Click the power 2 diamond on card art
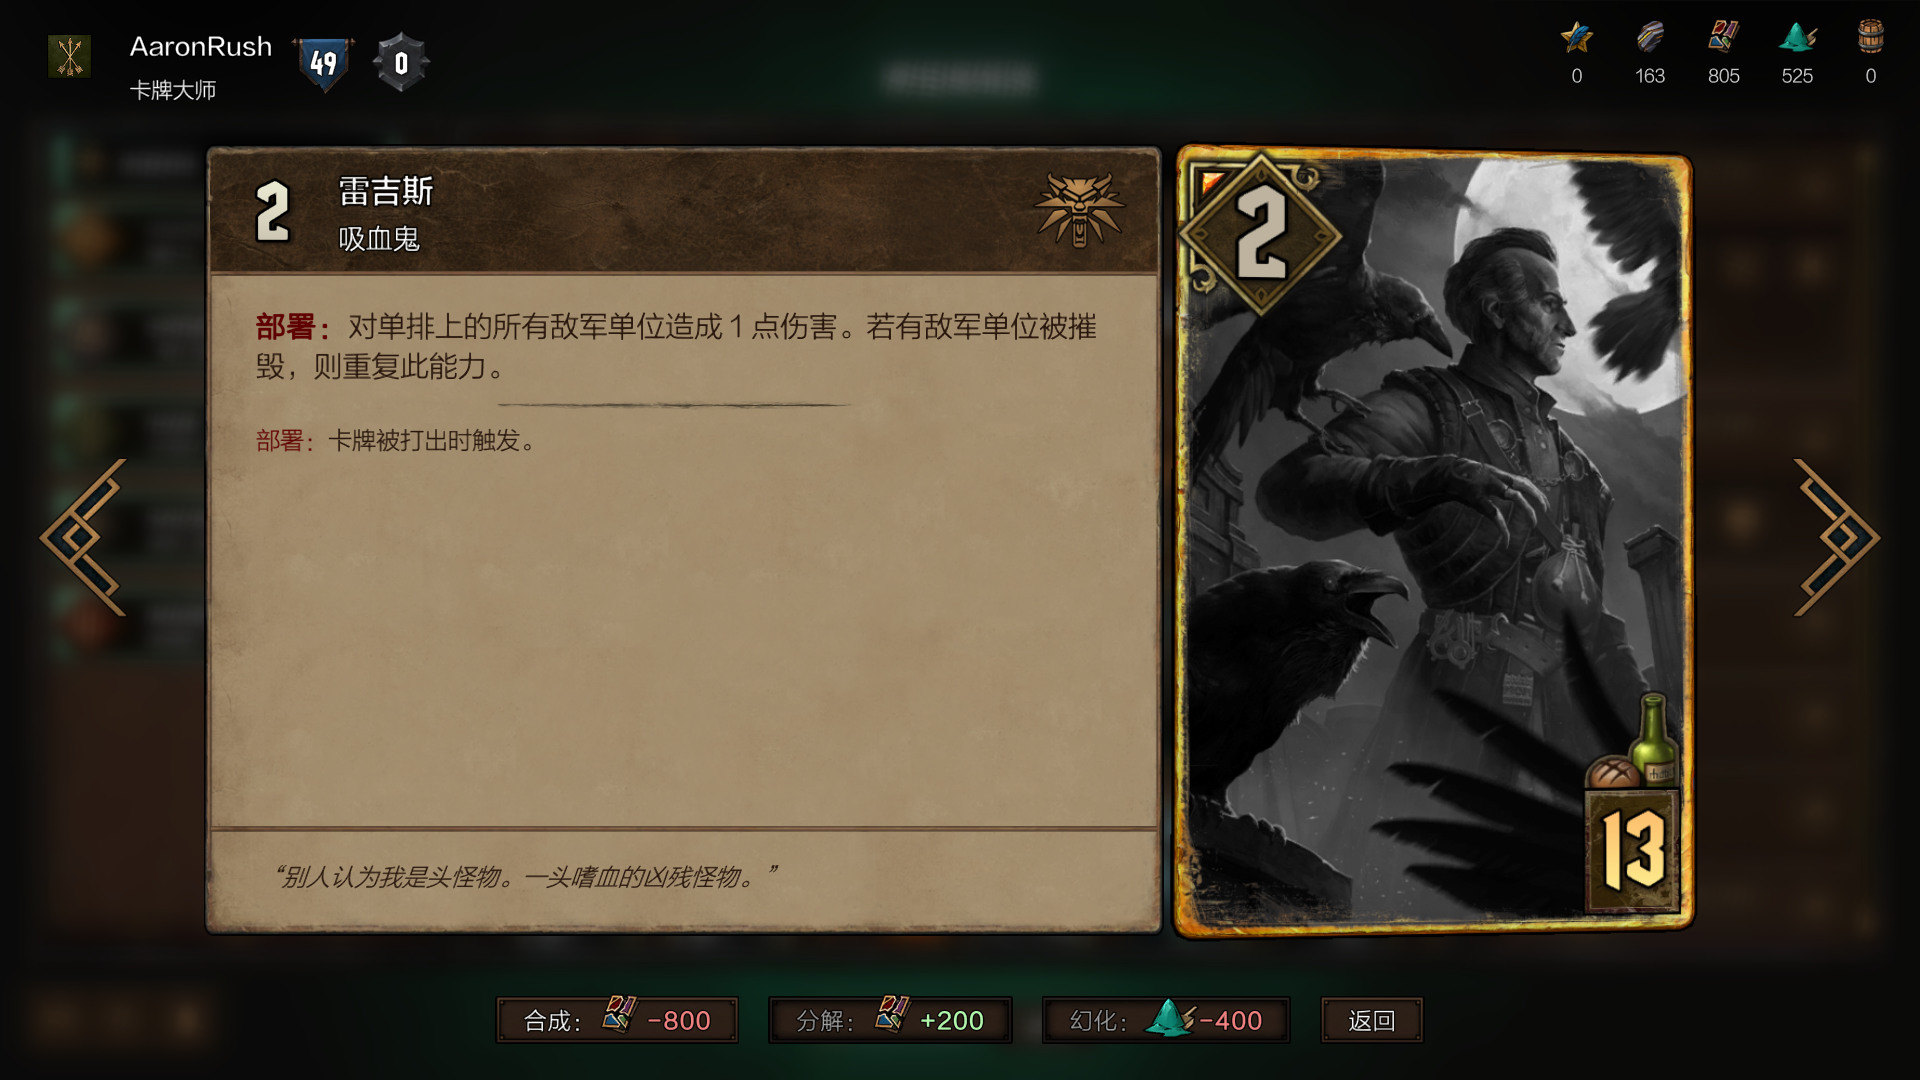Screen dimensions: 1920x1080 pos(1260,235)
